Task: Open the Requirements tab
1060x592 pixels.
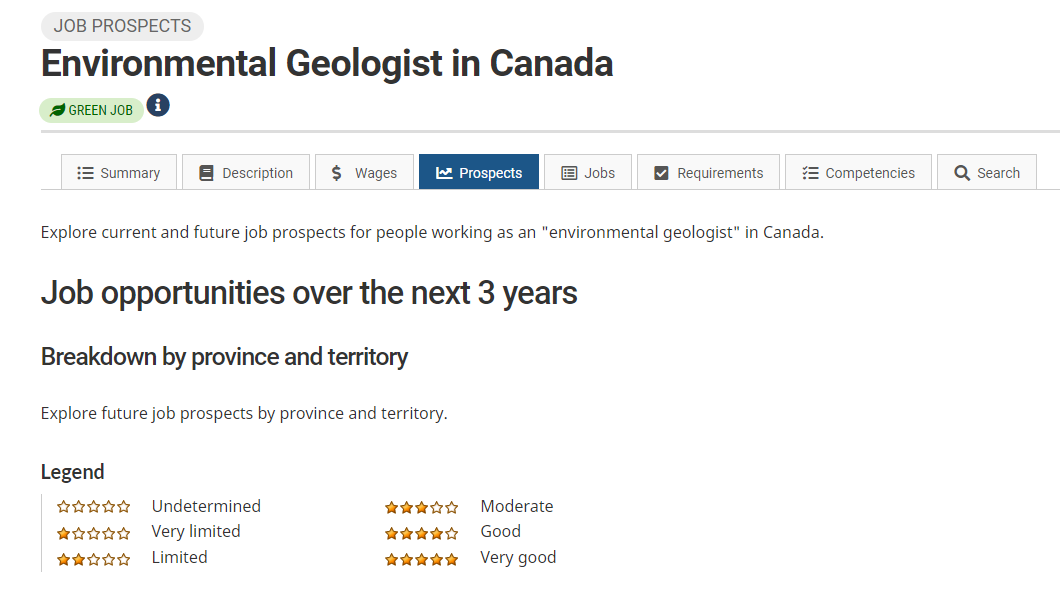Action: tap(708, 172)
